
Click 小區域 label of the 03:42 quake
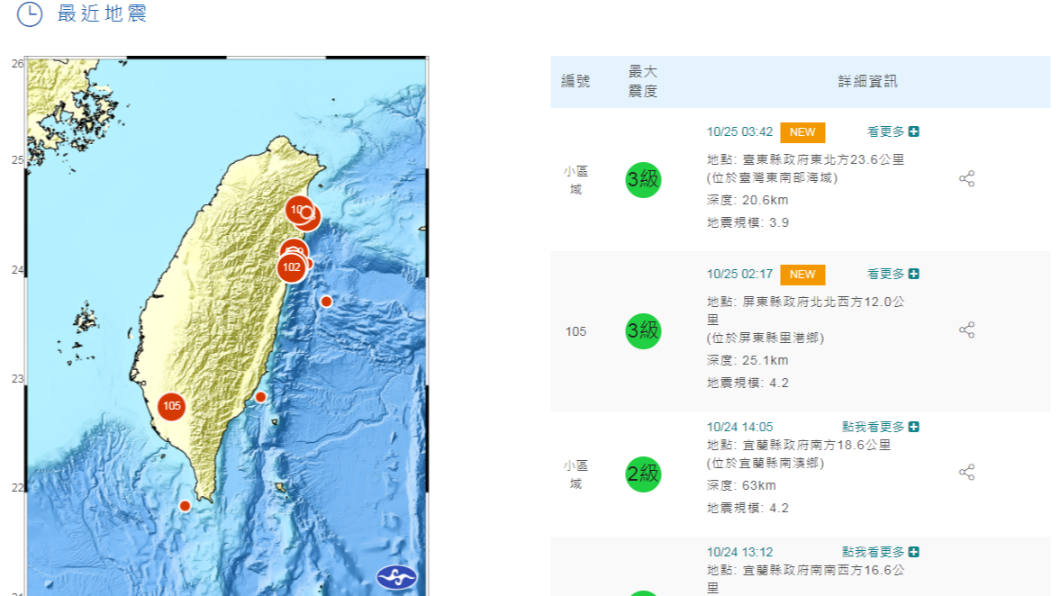tap(575, 180)
